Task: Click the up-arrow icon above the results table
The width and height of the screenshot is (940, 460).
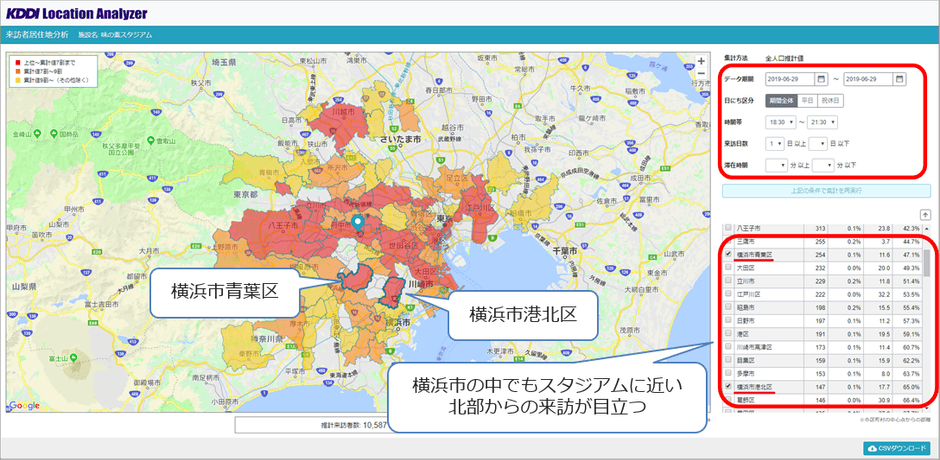Action: 925,213
